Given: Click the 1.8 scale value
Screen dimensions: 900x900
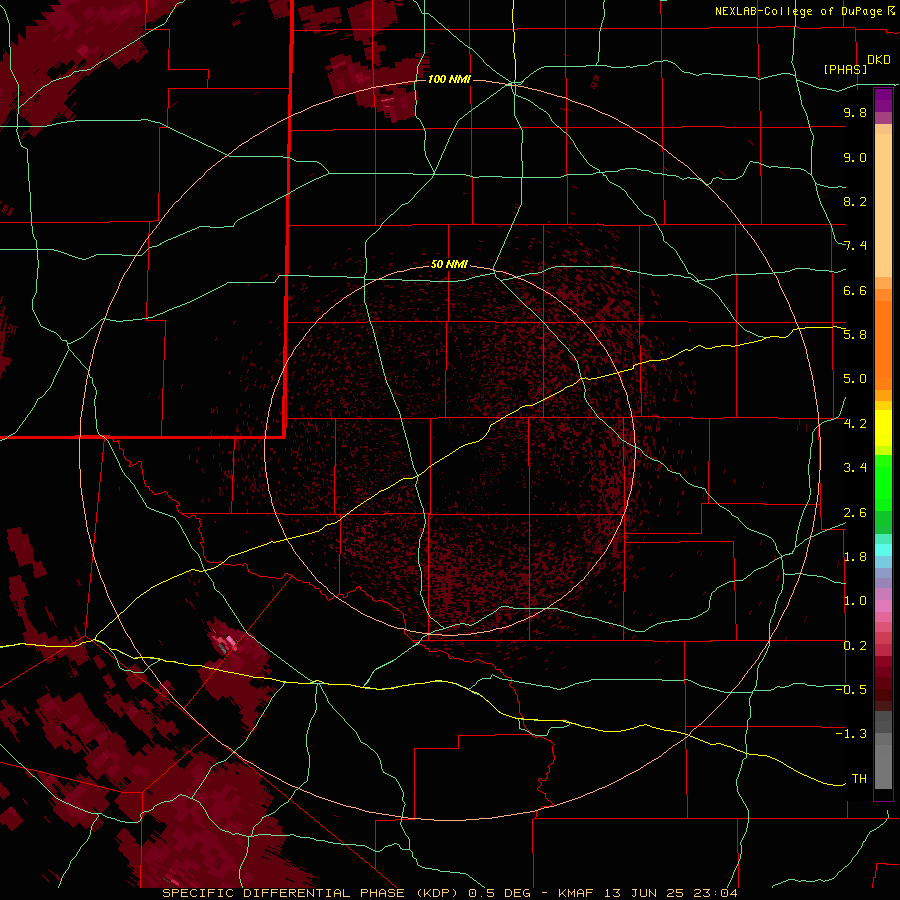Looking at the screenshot, I should 855,557.
